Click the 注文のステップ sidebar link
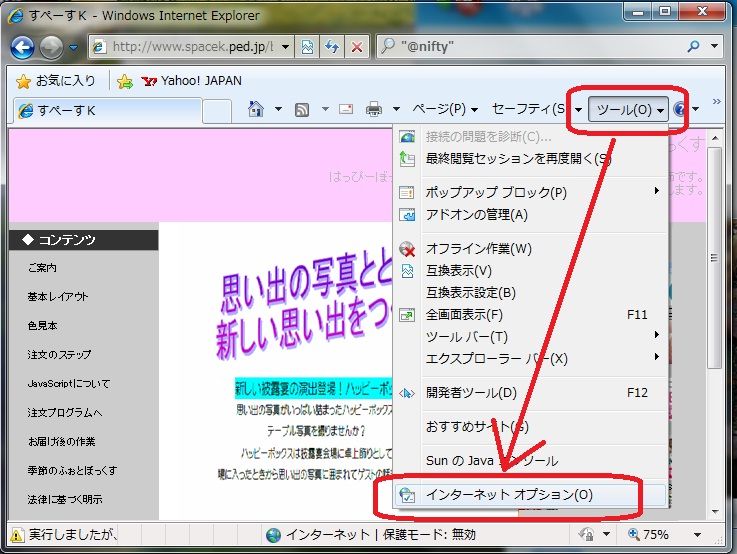 coord(60,355)
